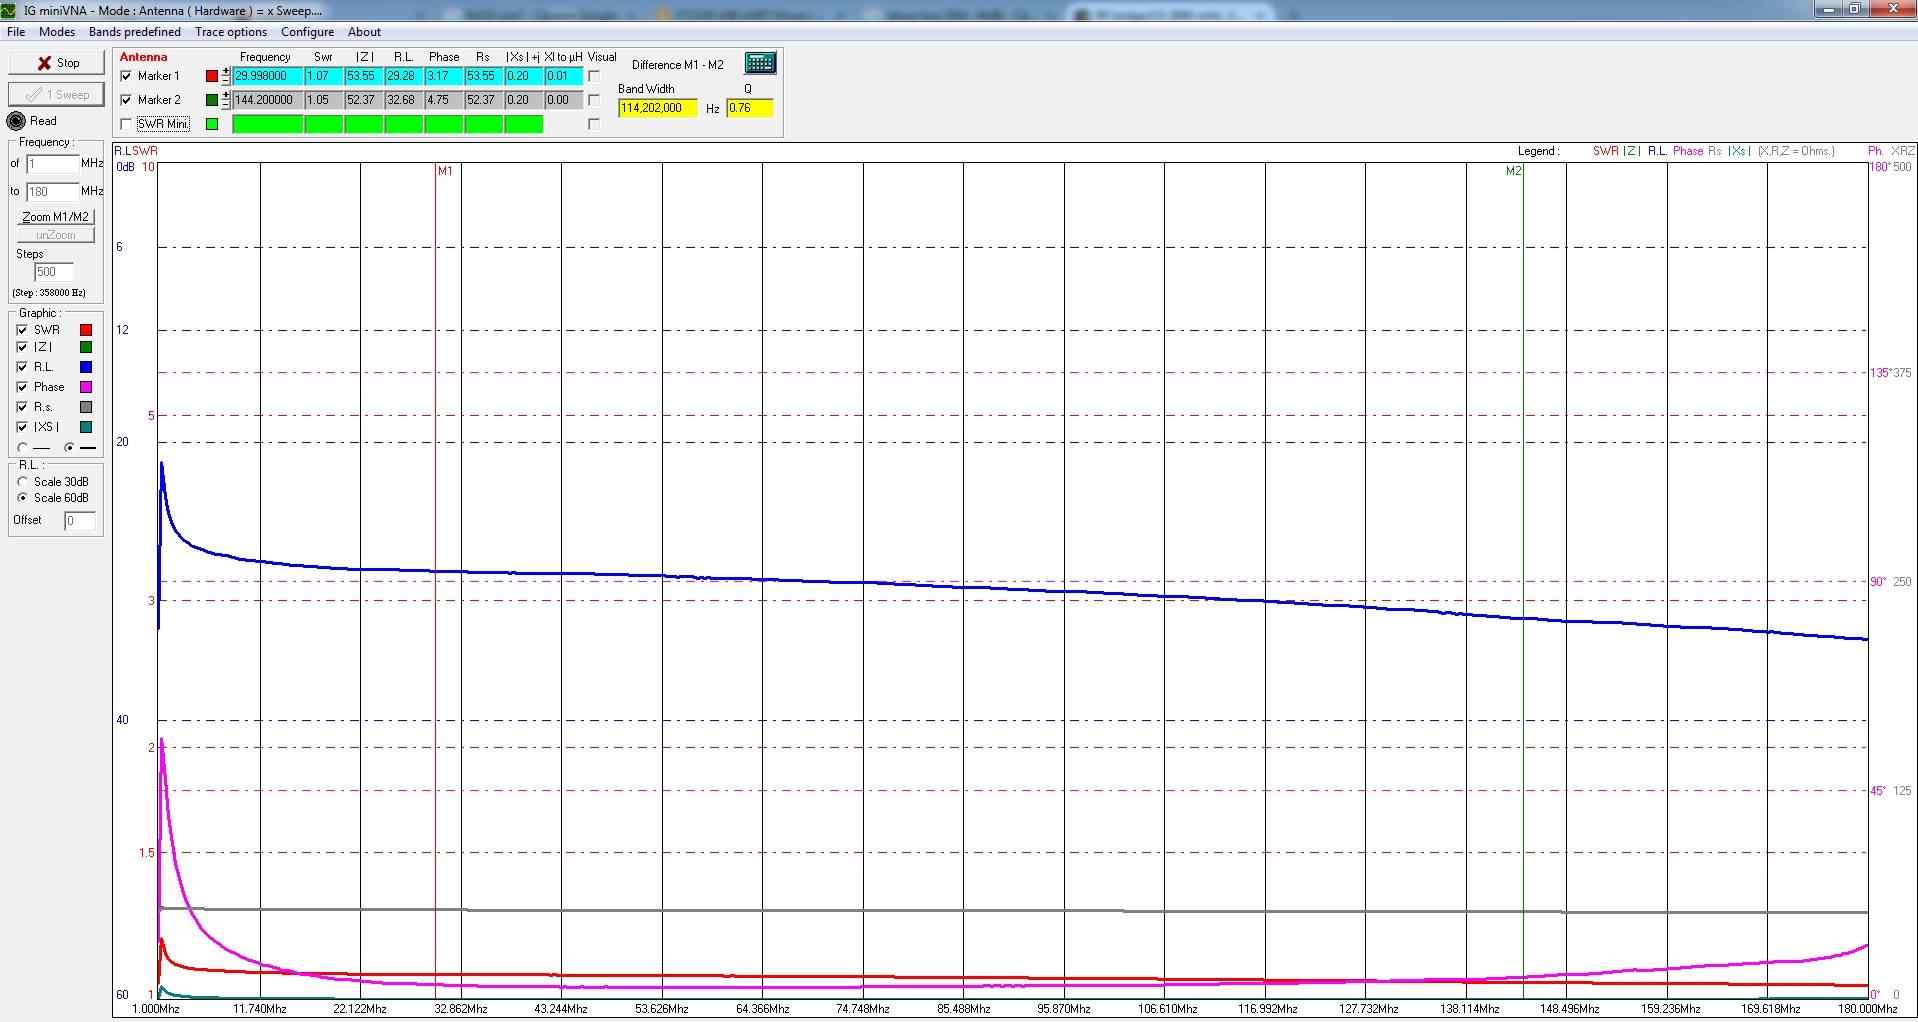1918x1022 pixels.
Task: Uncheck the Marker 2 checkbox
Action: pos(126,100)
